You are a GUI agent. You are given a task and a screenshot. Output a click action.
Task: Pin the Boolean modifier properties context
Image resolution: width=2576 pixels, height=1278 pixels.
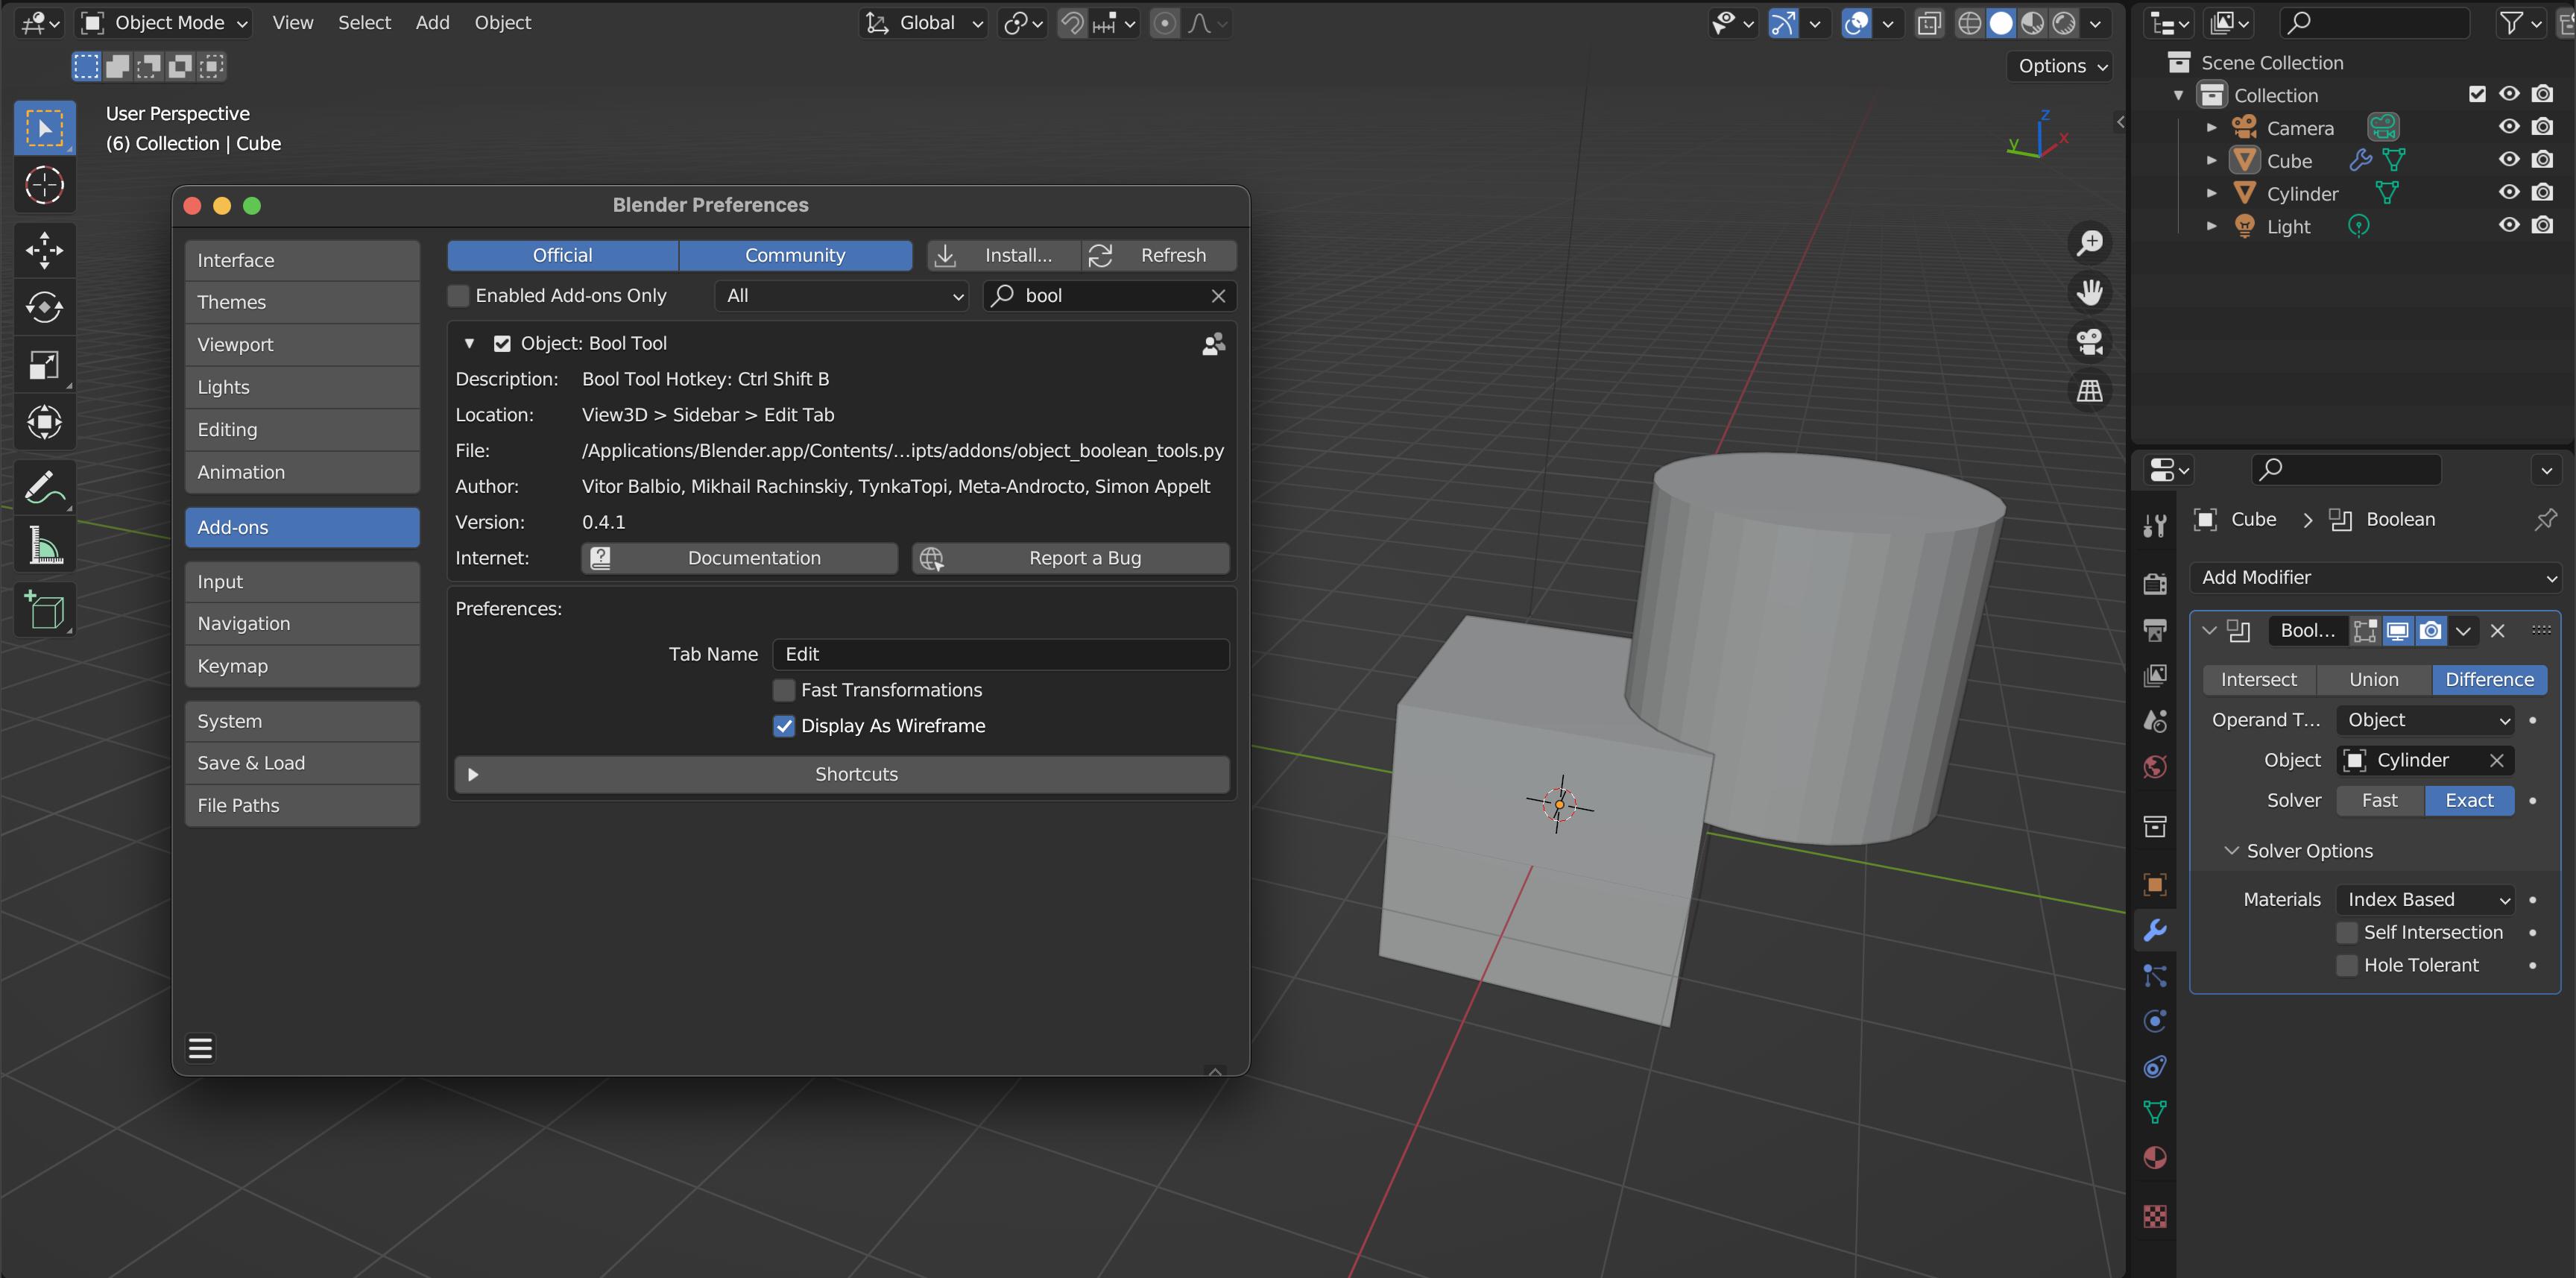point(2545,519)
